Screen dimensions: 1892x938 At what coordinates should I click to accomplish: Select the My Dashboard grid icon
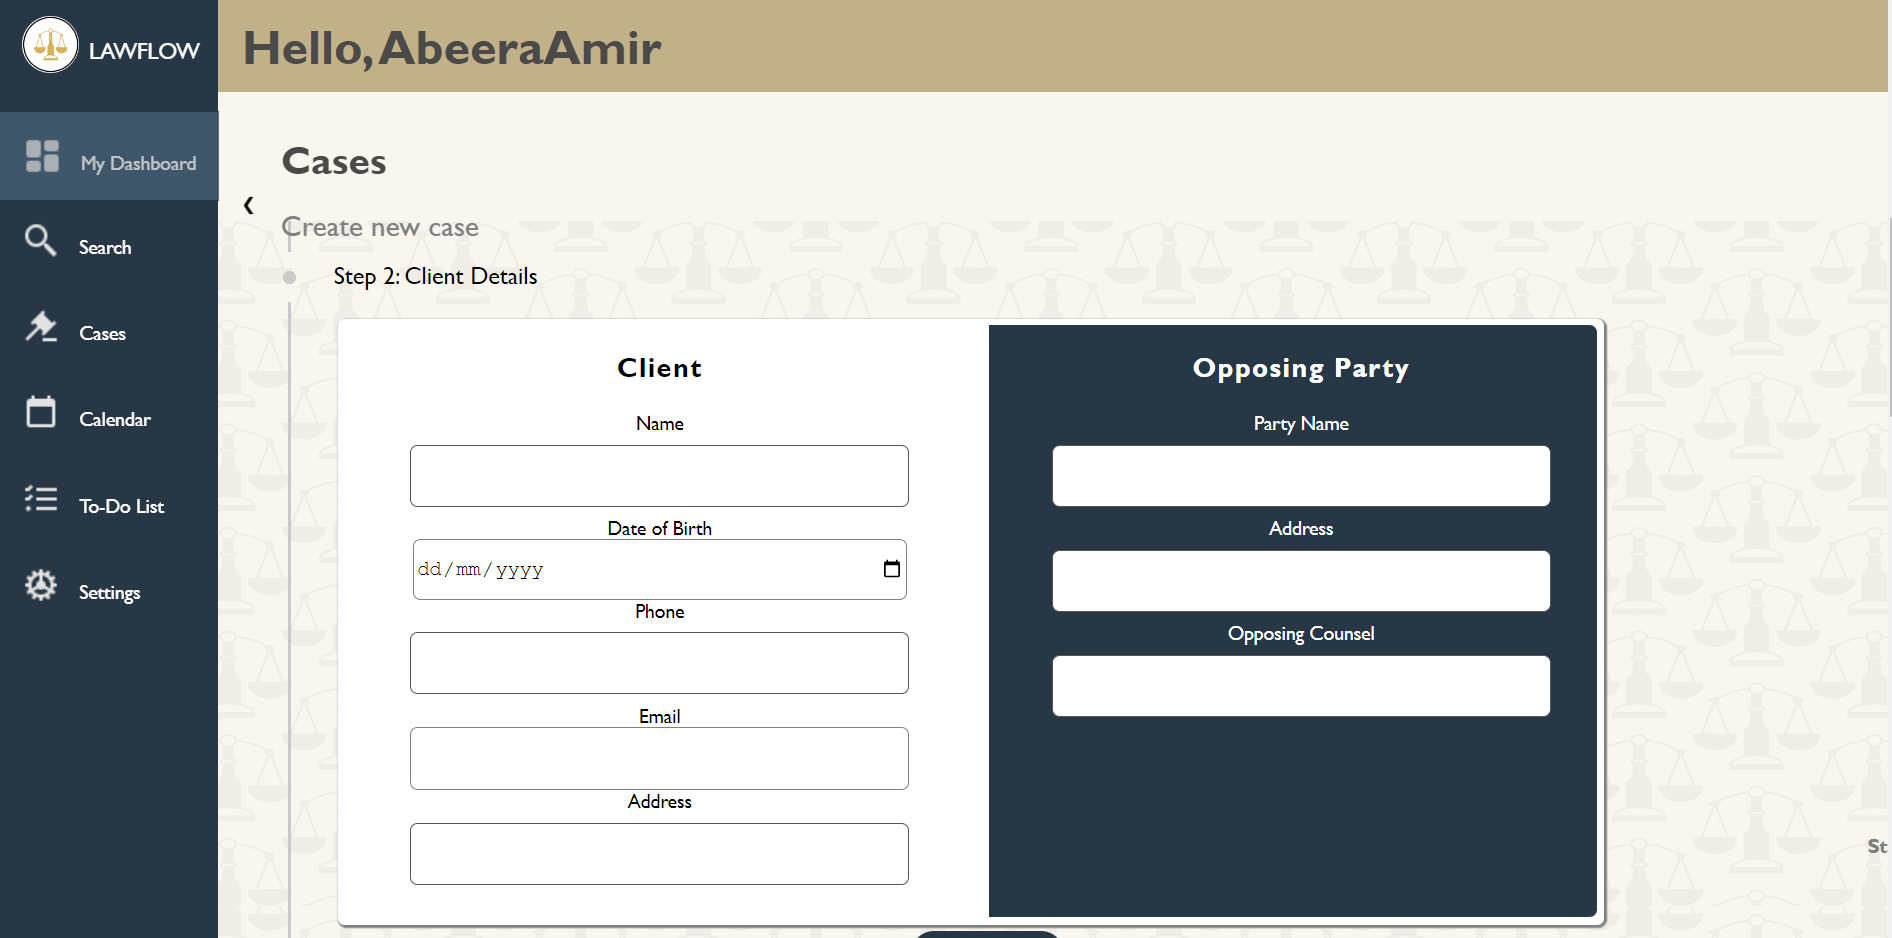[x=42, y=155]
